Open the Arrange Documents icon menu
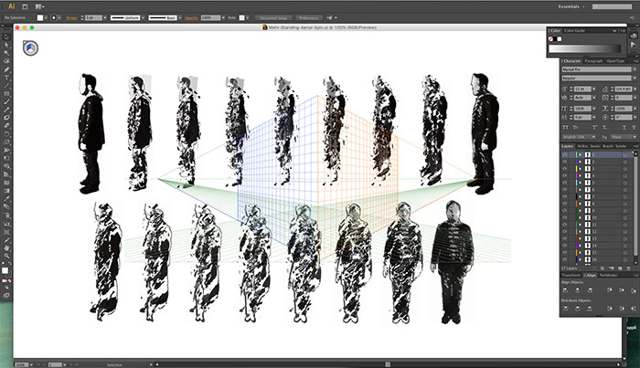 tap(40, 7)
